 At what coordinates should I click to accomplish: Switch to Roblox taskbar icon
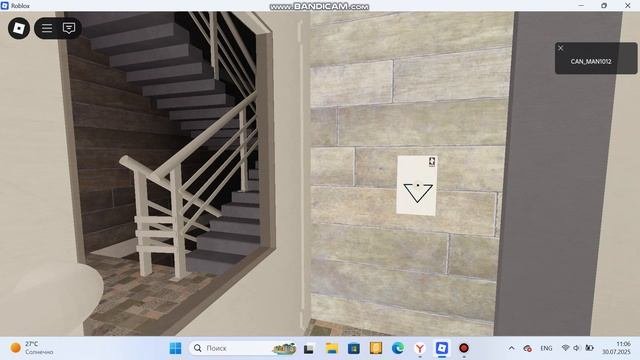(442, 348)
